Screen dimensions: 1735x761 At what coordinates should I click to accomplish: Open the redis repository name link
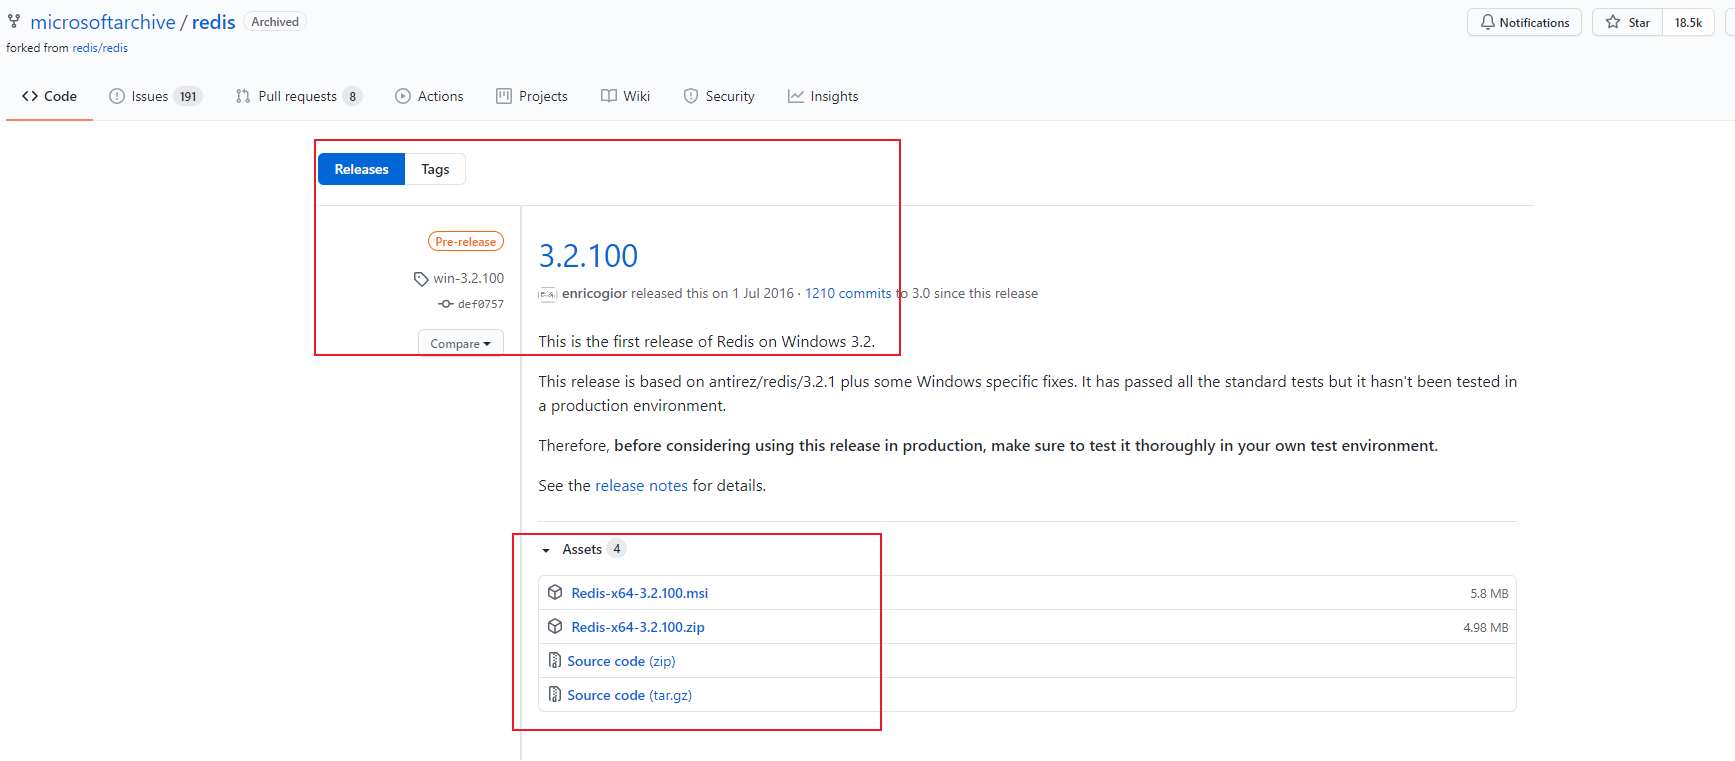(x=214, y=22)
